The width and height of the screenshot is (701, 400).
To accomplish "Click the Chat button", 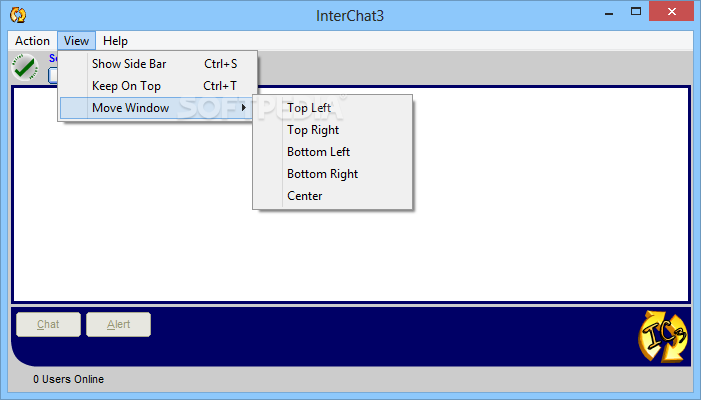I will [x=48, y=324].
